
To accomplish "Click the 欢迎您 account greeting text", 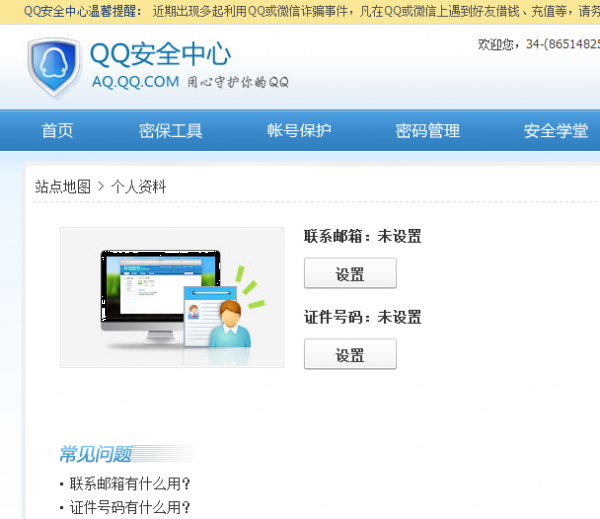I will coord(539,44).
